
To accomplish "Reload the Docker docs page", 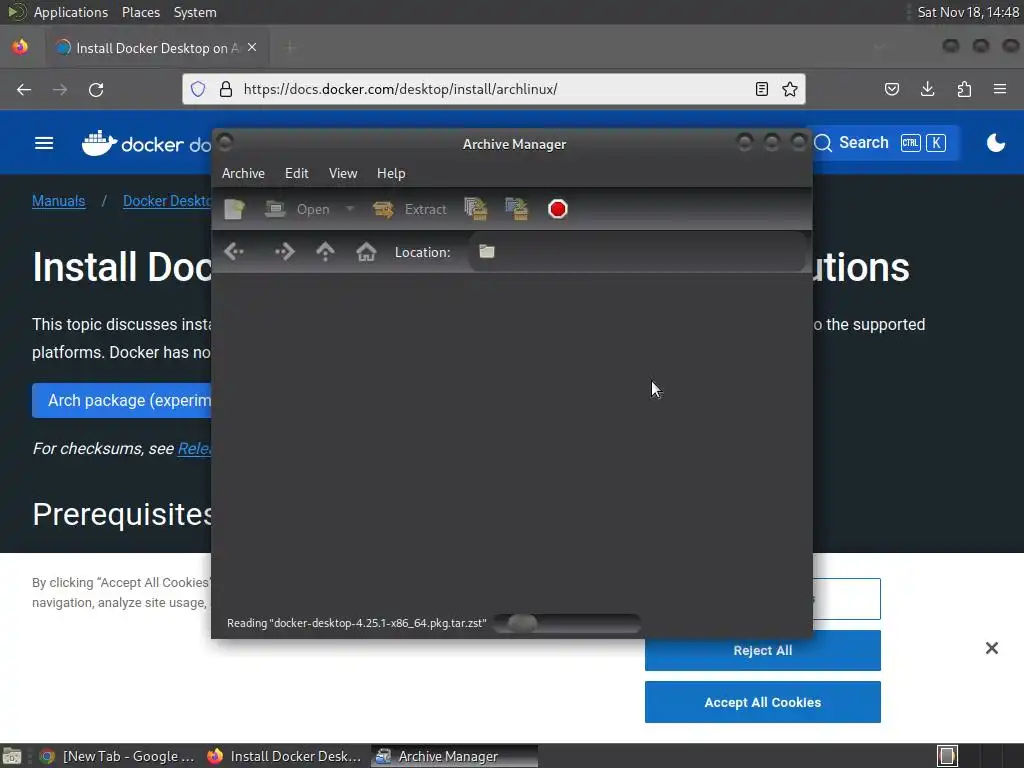I will pos(96,89).
